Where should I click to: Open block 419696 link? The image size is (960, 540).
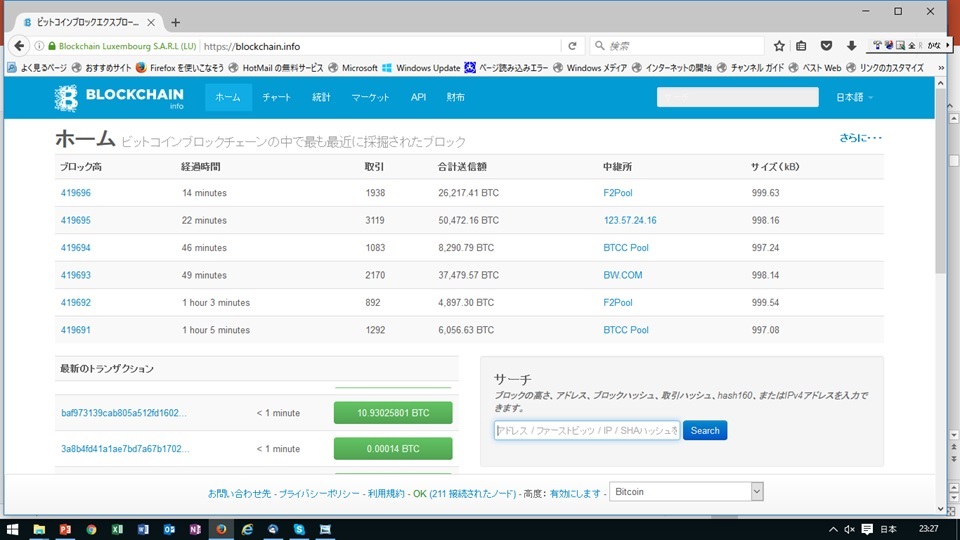tap(76, 193)
